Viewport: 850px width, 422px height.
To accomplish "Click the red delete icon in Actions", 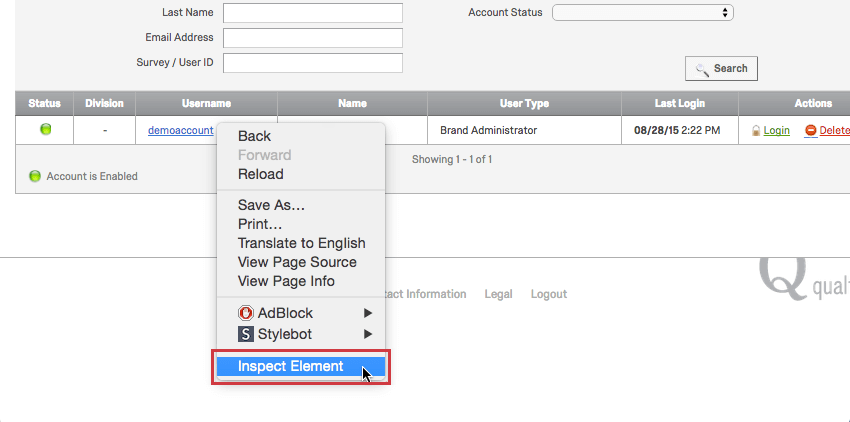I will (810, 130).
